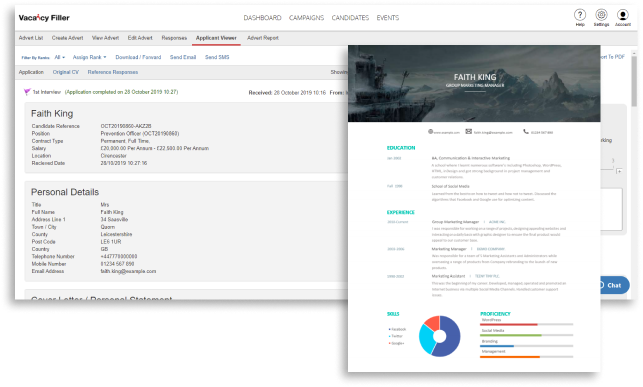
Task: Click the PROFICIENCY heading on the CV
Action: [495, 314]
